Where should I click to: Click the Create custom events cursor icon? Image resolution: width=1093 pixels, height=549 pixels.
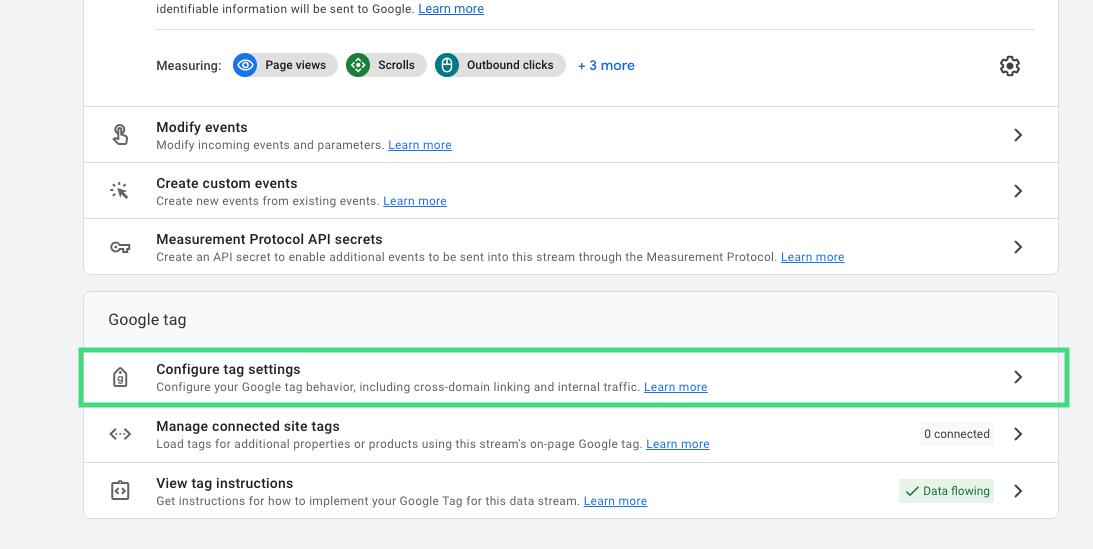(x=120, y=191)
